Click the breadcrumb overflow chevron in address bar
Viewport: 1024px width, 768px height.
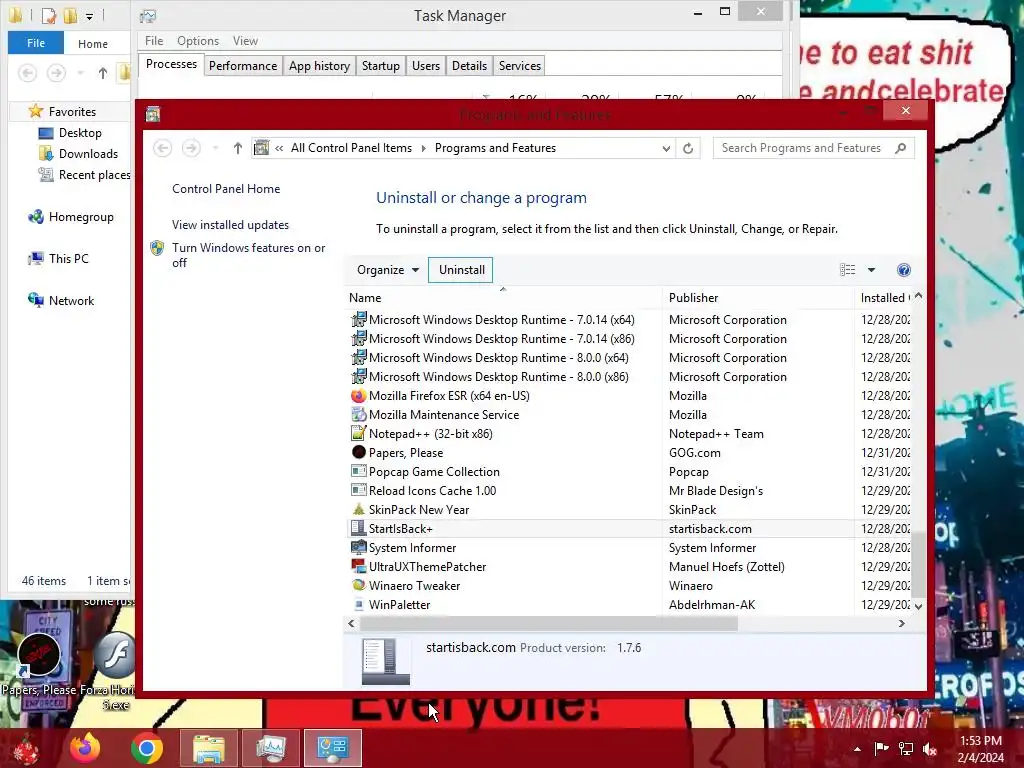tap(279, 148)
